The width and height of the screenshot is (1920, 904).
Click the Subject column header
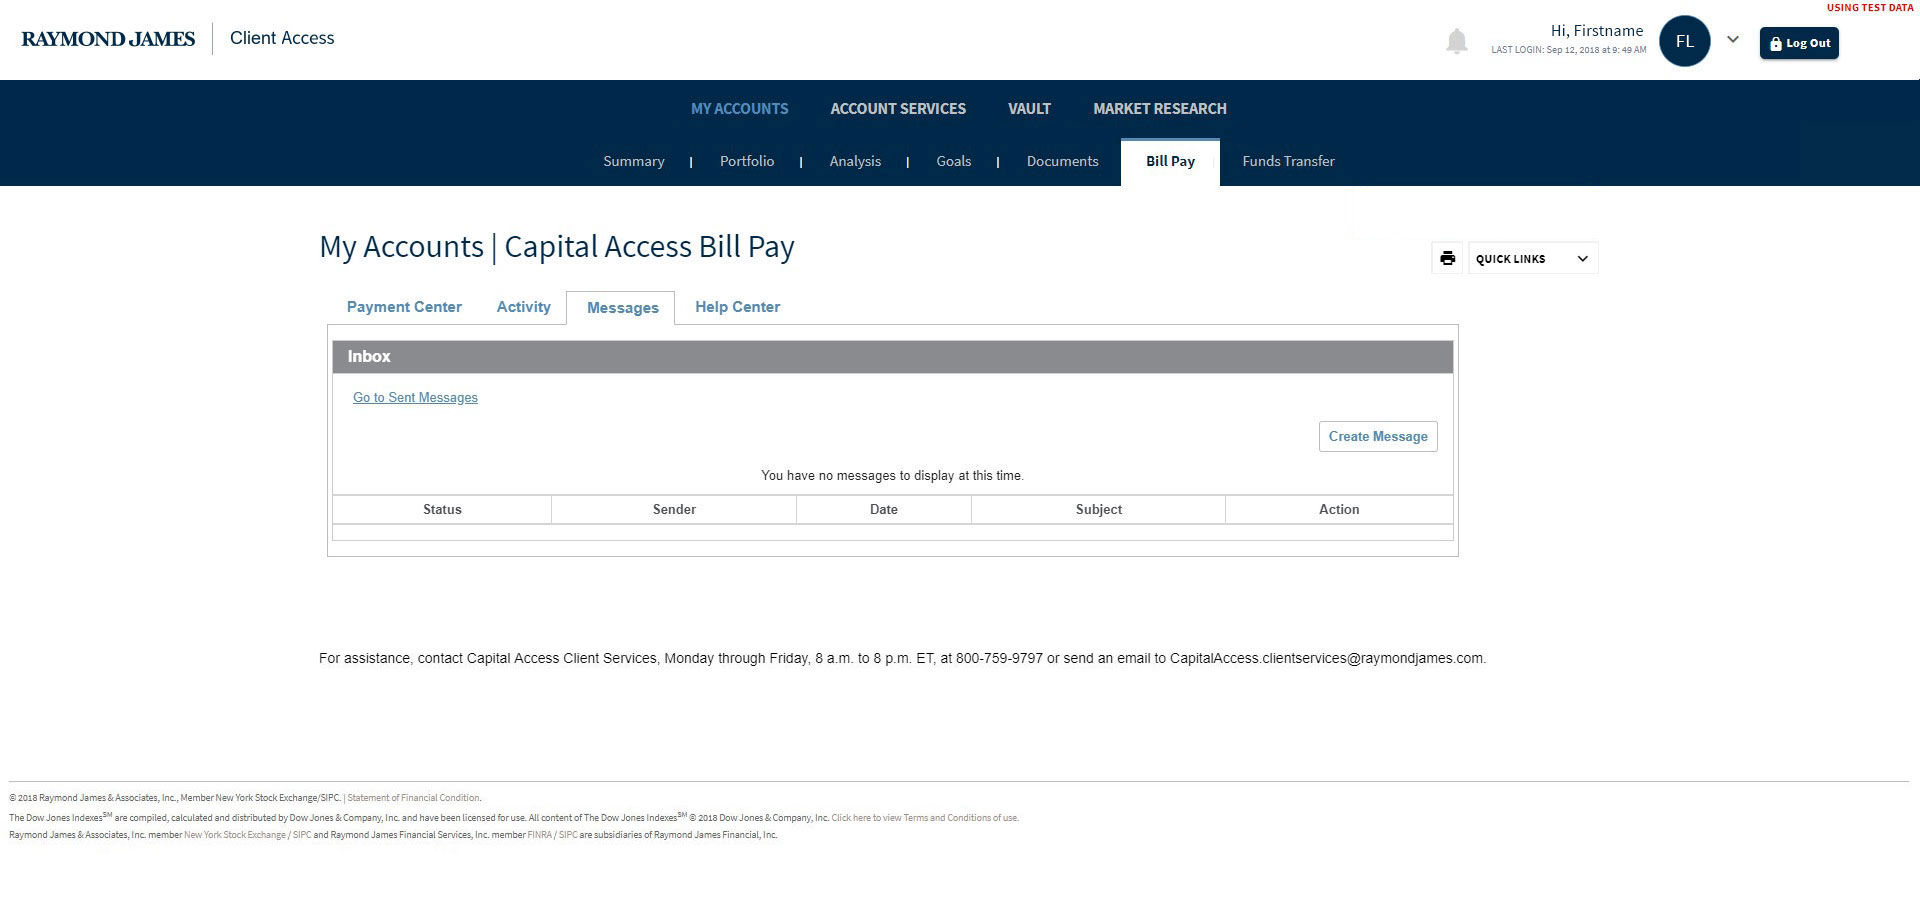point(1099,509)
